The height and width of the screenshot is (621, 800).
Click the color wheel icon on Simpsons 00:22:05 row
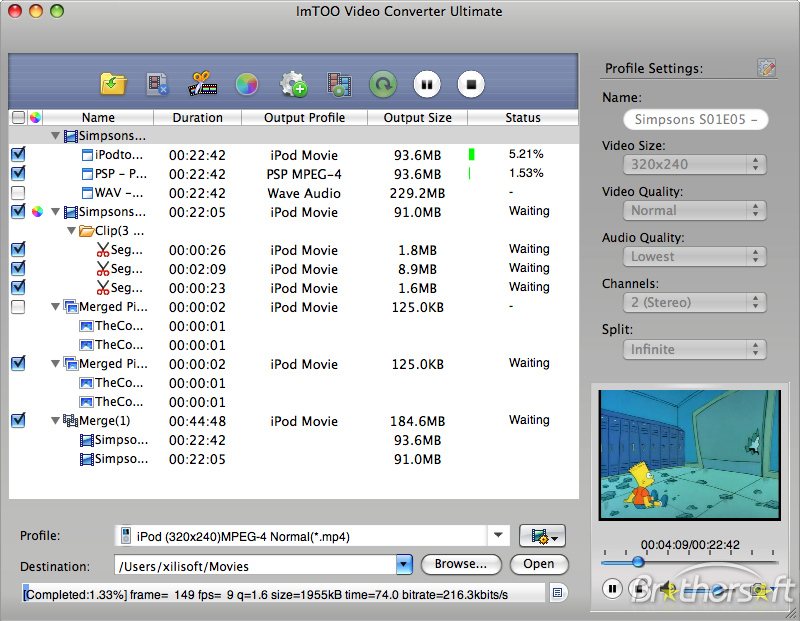37,212
